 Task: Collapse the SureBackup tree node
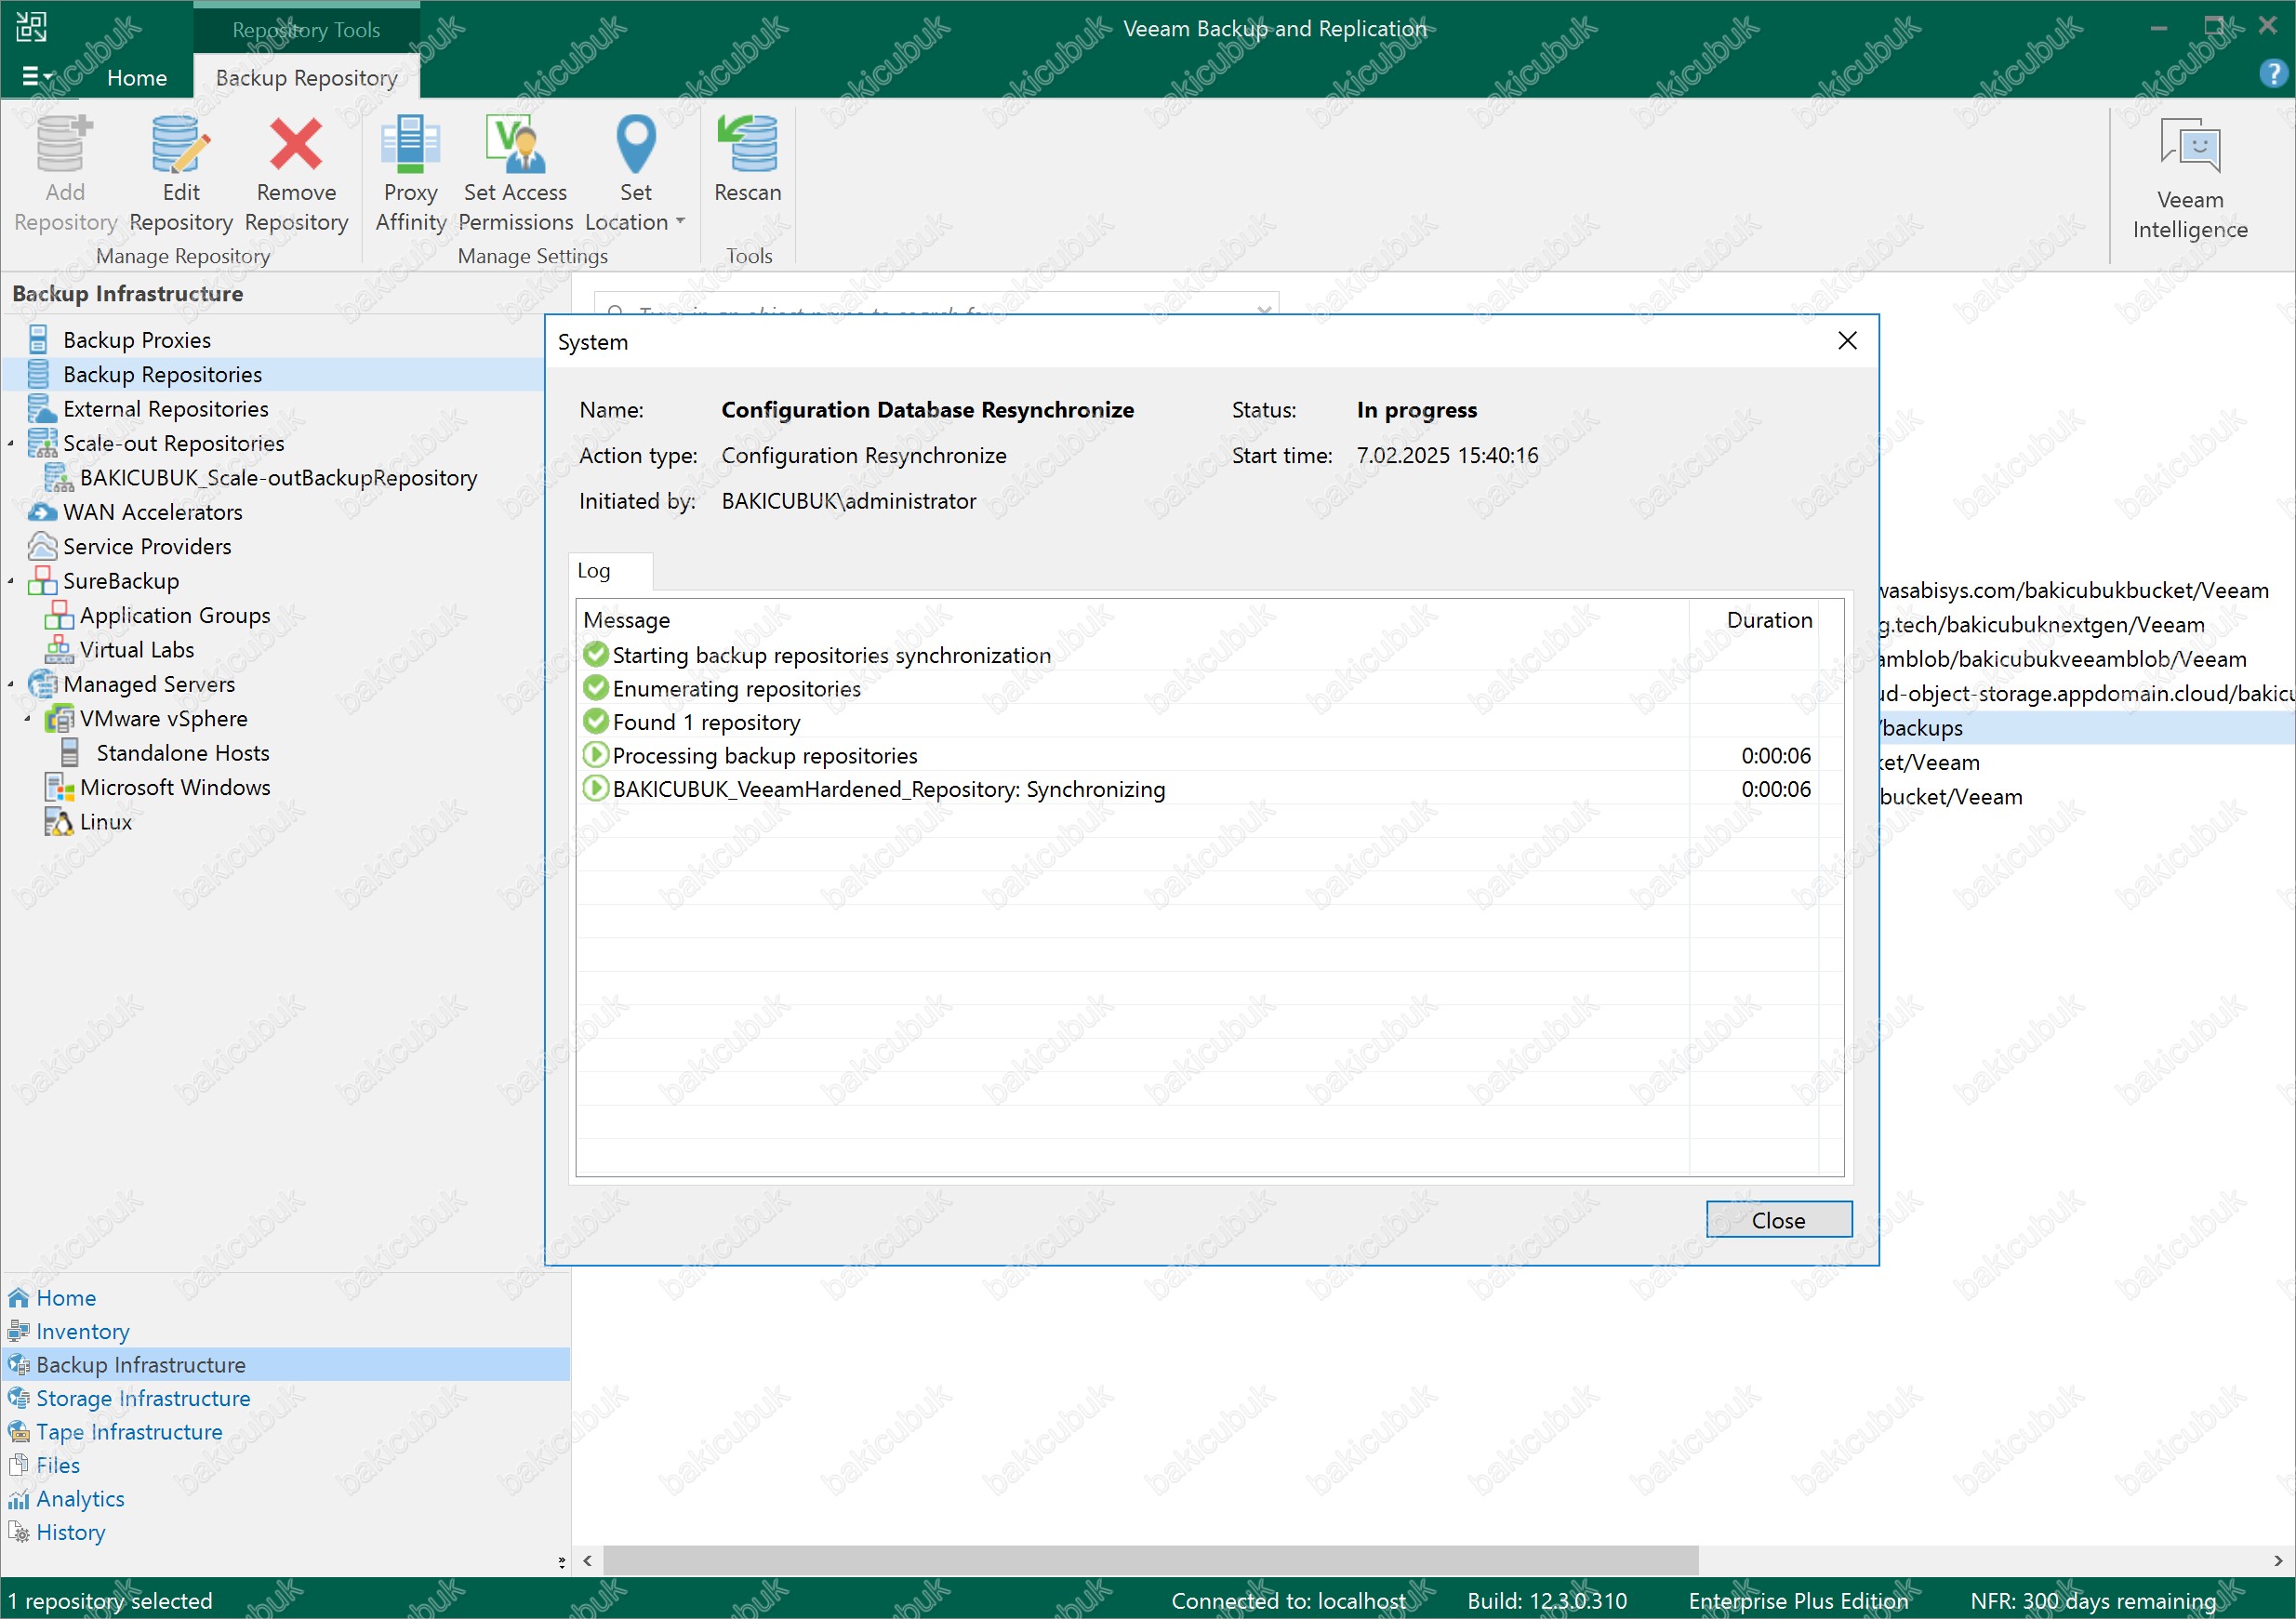[11, 581]
